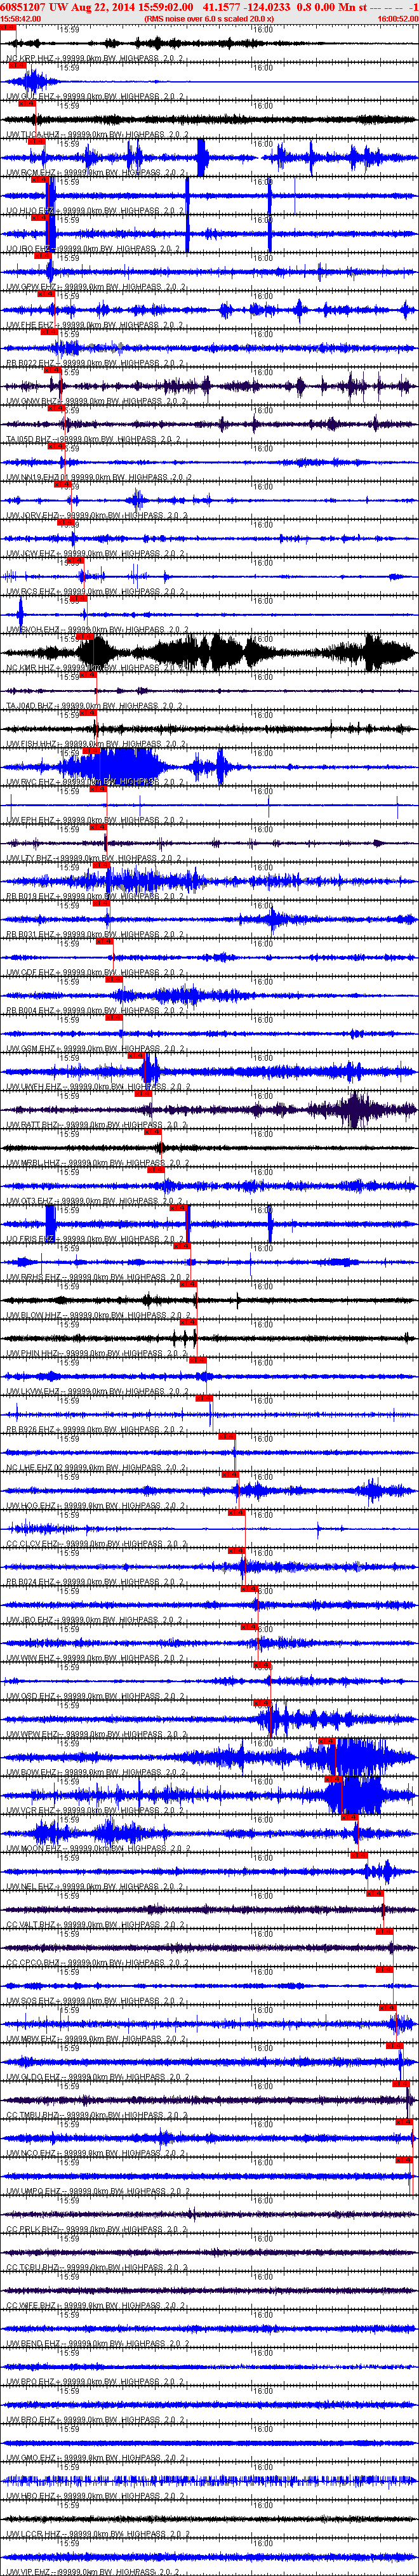This screenshot has width=419, height=2576.
Task: Click the 'NC KRP HHZ' station label
Action: click(31, 59)
